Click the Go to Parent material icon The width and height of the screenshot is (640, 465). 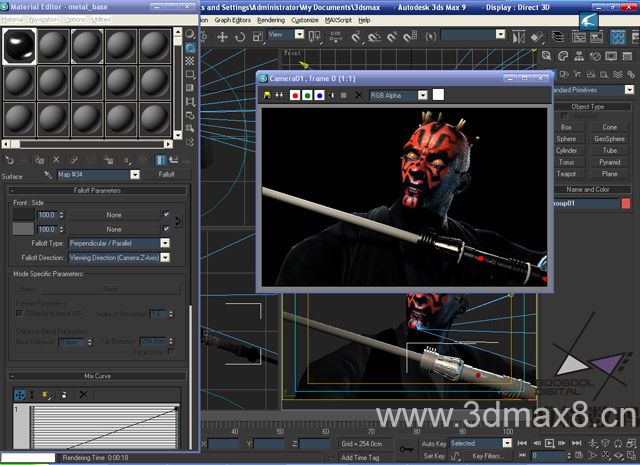pyautogui.click(x=174, y=160)
